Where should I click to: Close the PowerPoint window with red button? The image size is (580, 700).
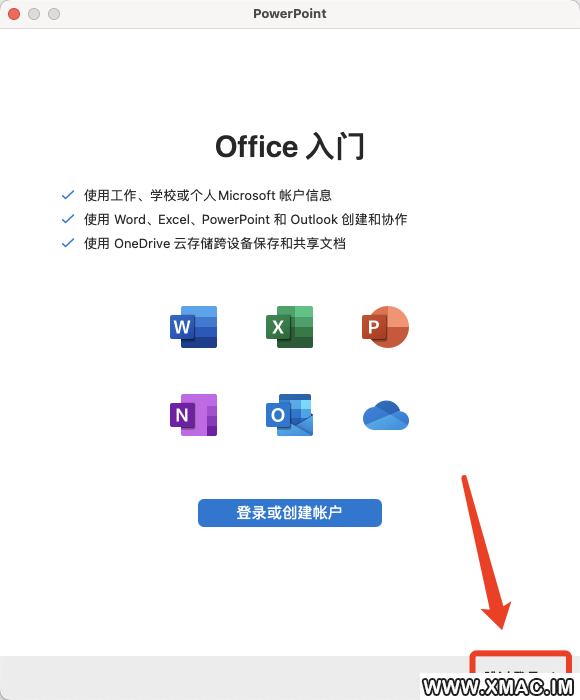click(14, 14)
